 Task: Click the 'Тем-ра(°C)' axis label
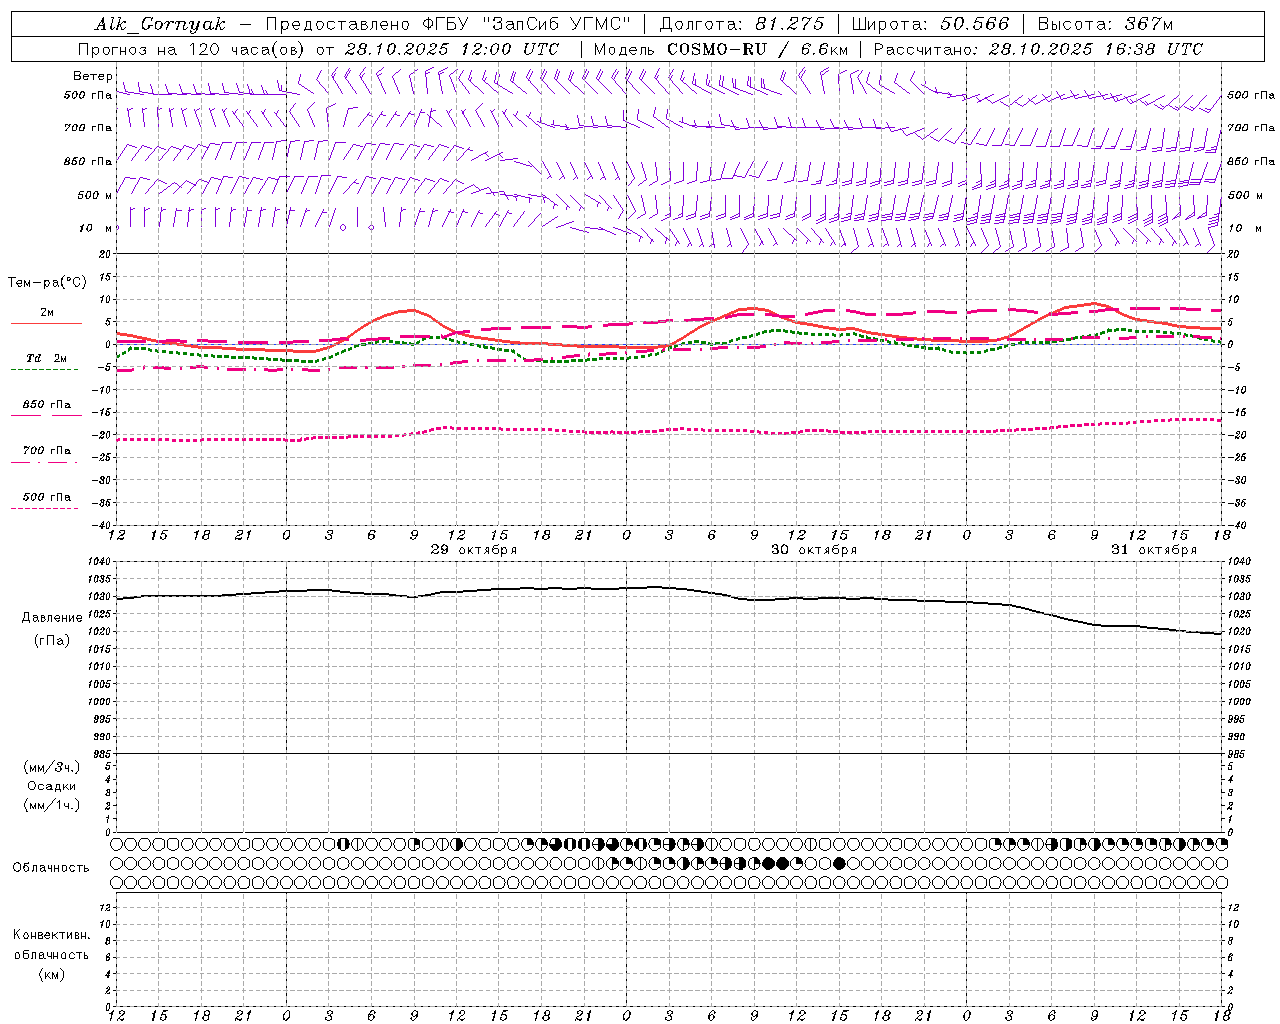pos(47,283)
